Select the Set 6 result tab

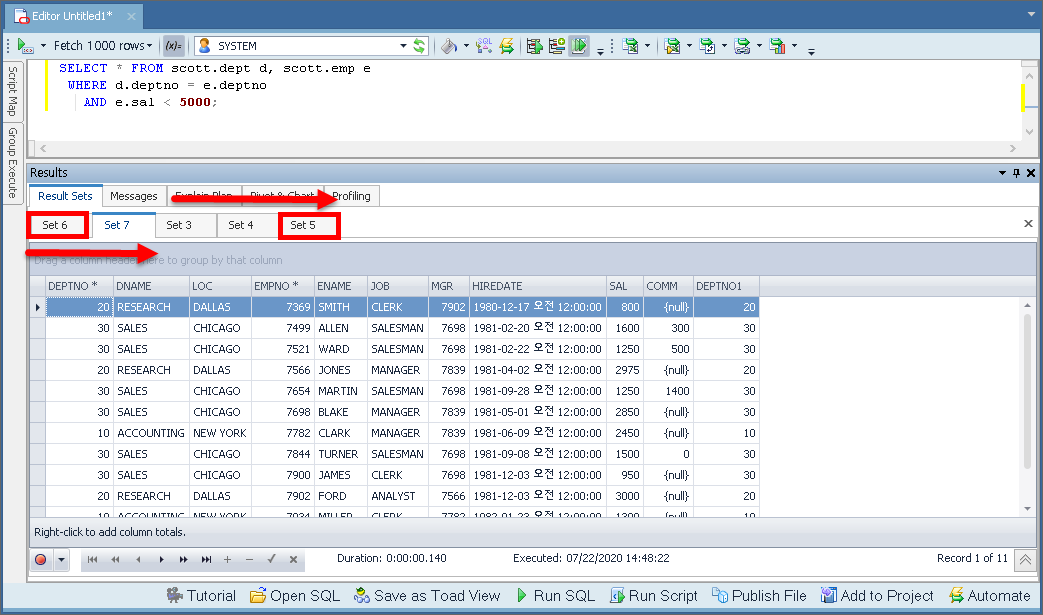(55, 225)
